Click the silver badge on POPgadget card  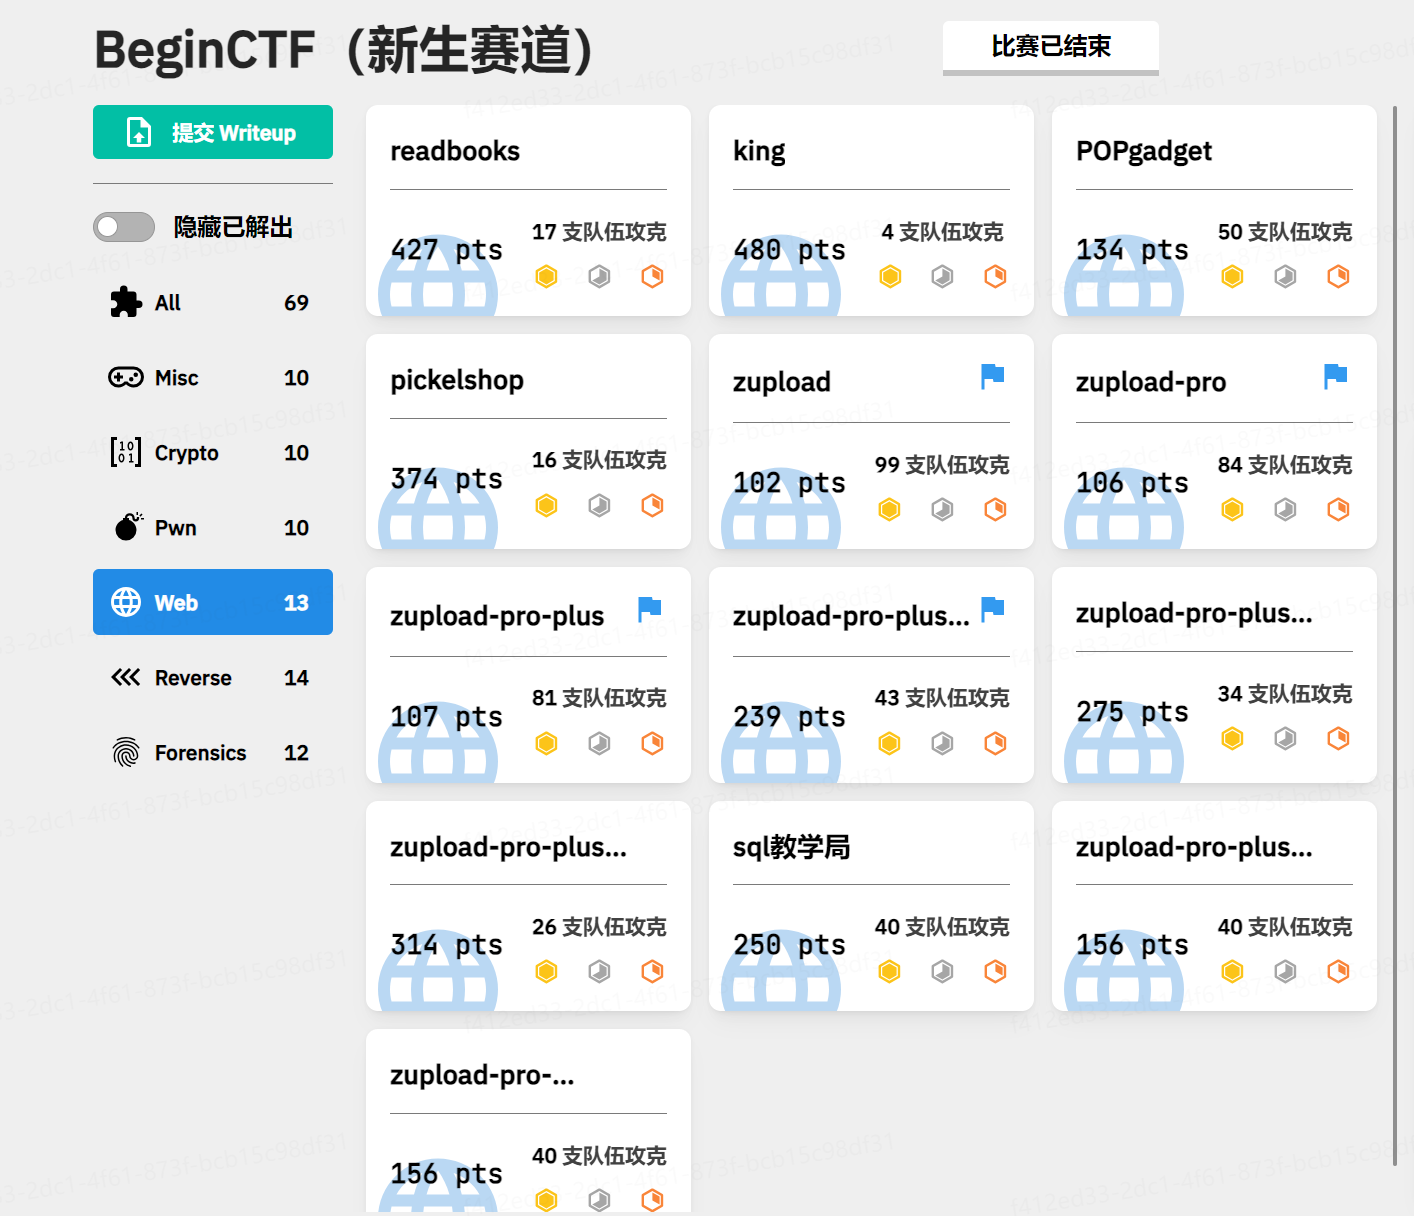pos(1285,276)
